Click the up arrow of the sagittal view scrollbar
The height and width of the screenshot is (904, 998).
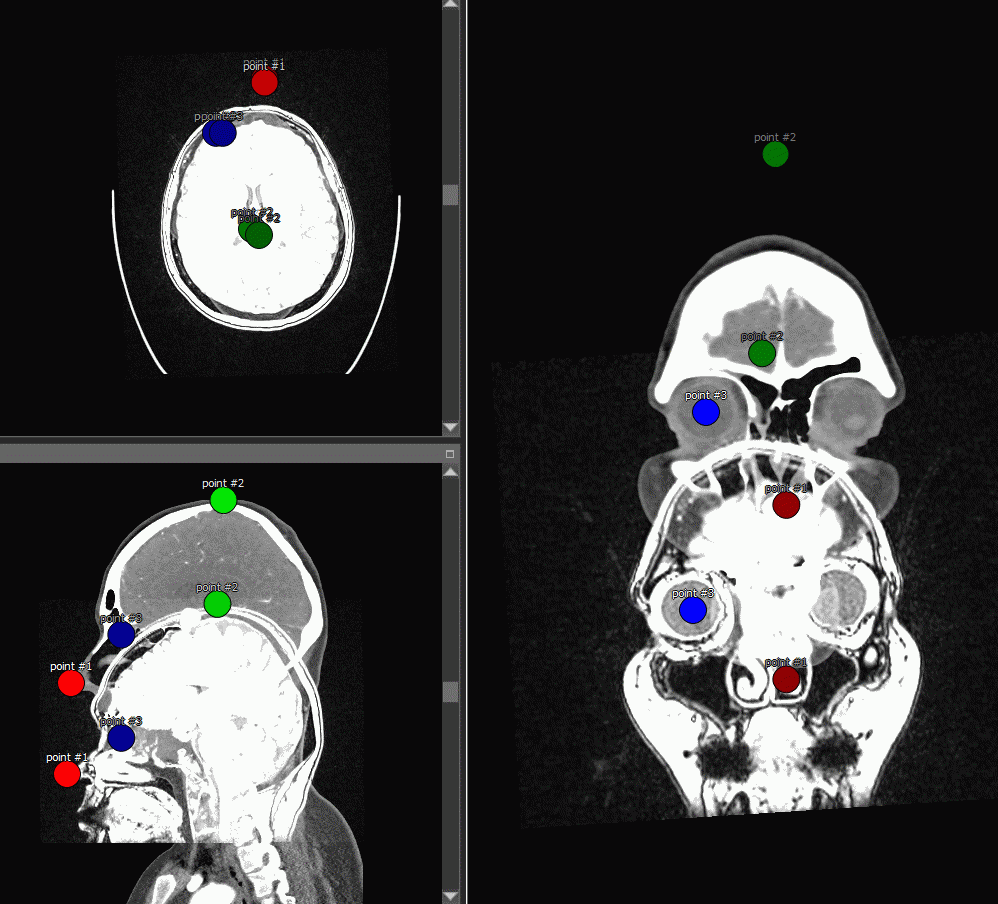(451, 471)
